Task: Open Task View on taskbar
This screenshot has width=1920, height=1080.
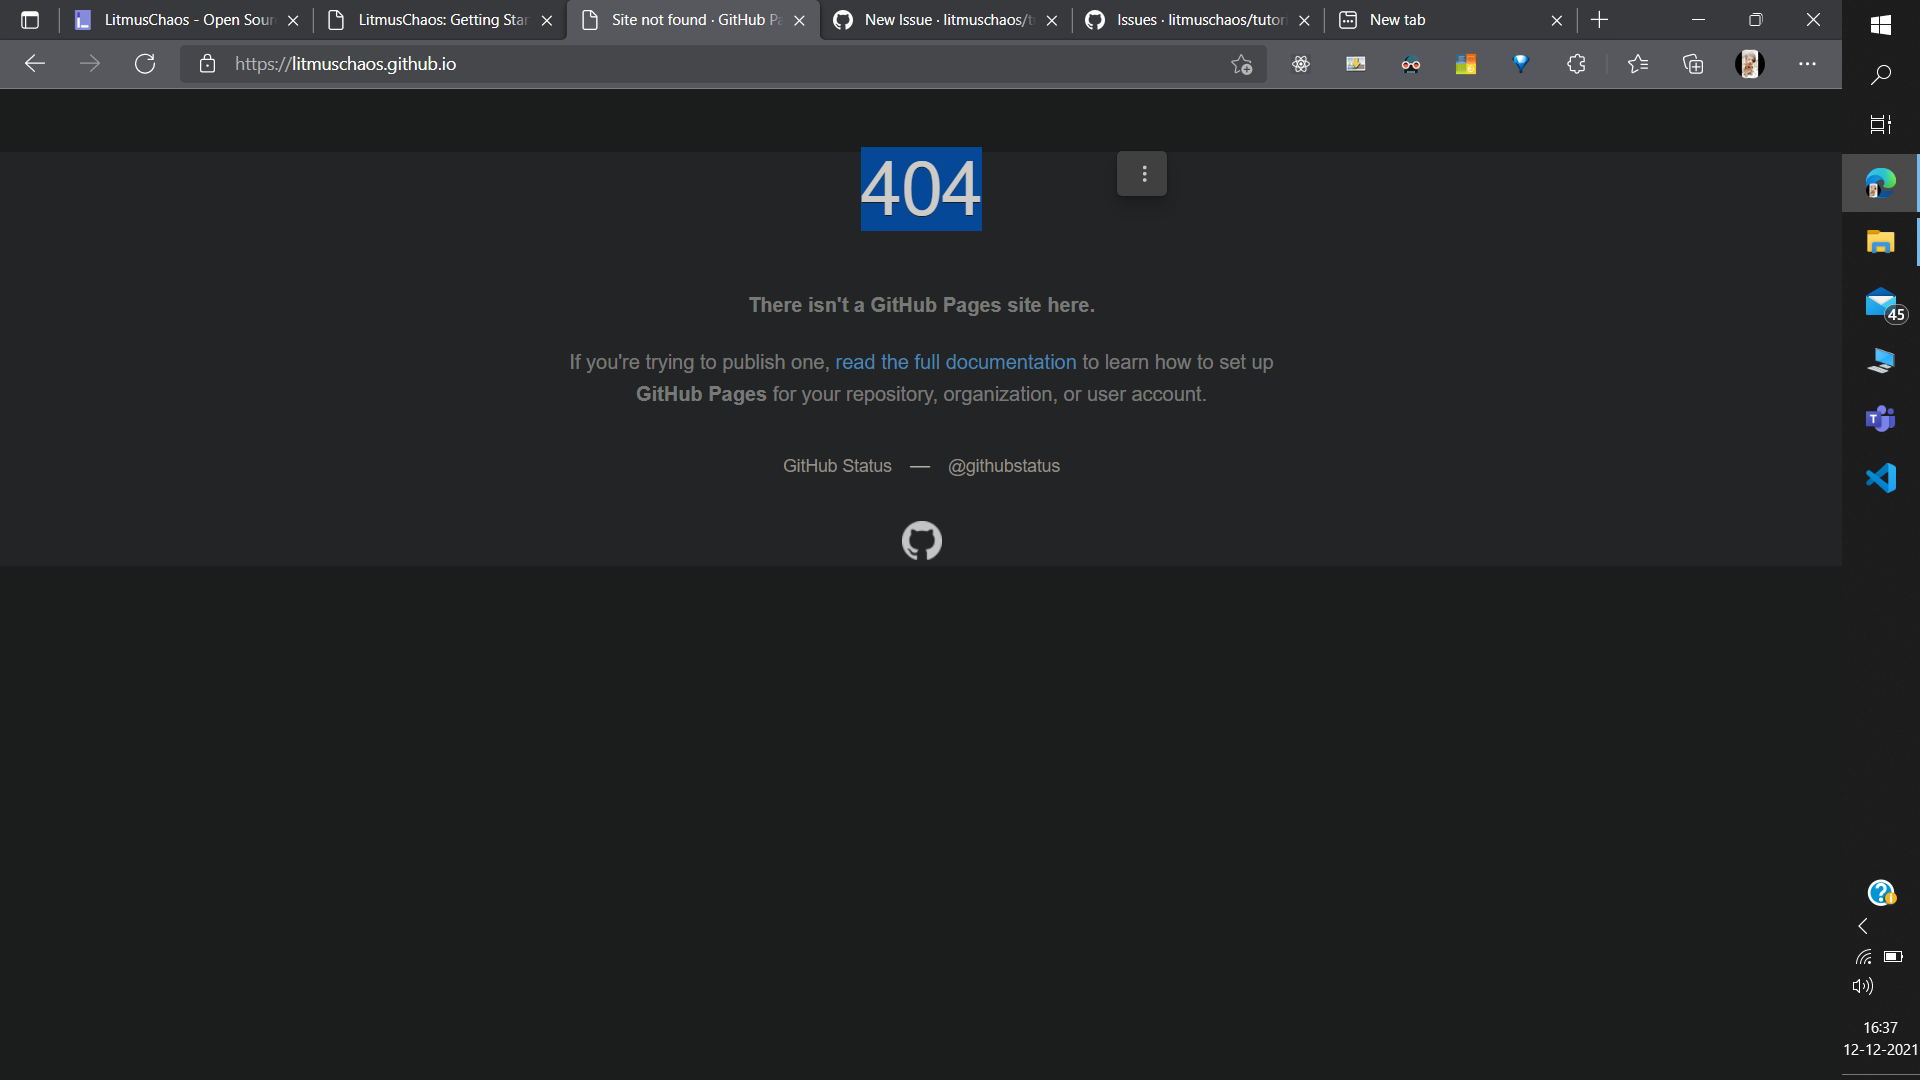Action: pos(1880,125)
